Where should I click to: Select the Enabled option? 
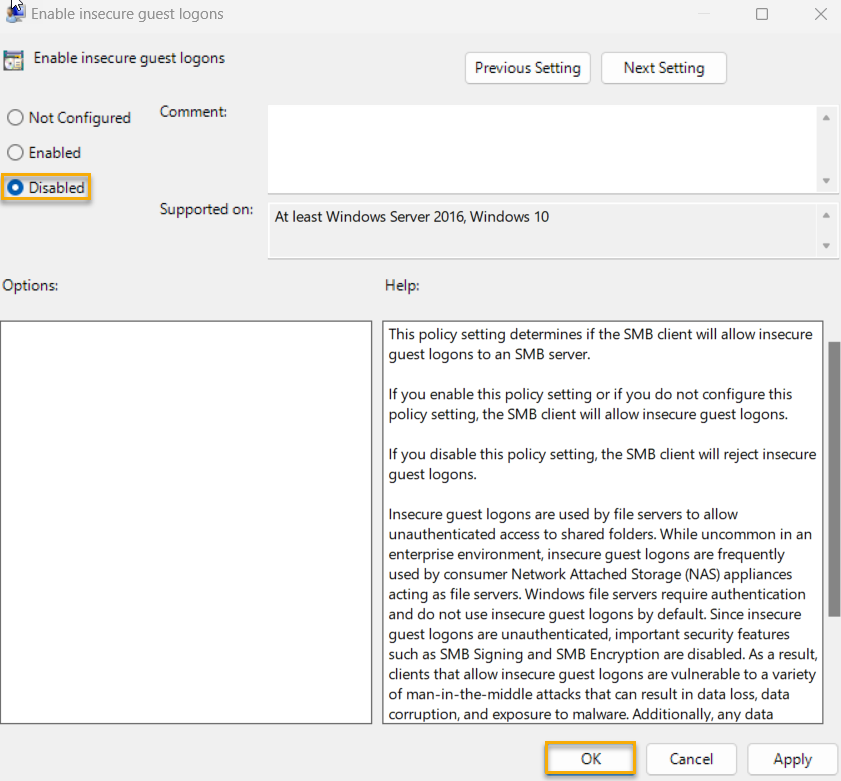point(15,152)
